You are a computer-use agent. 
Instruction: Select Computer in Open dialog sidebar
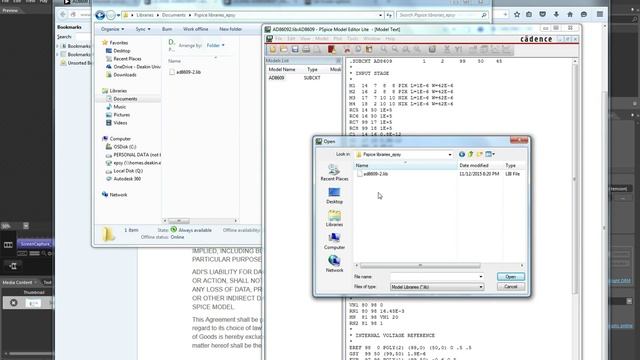334,241
